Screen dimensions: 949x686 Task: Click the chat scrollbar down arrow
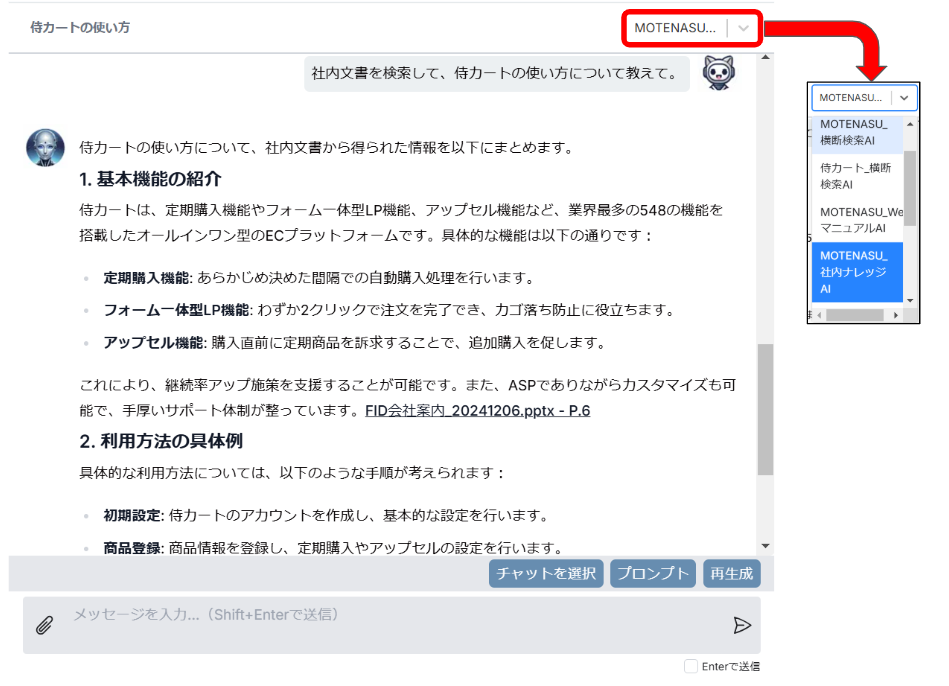pos(766,546)
